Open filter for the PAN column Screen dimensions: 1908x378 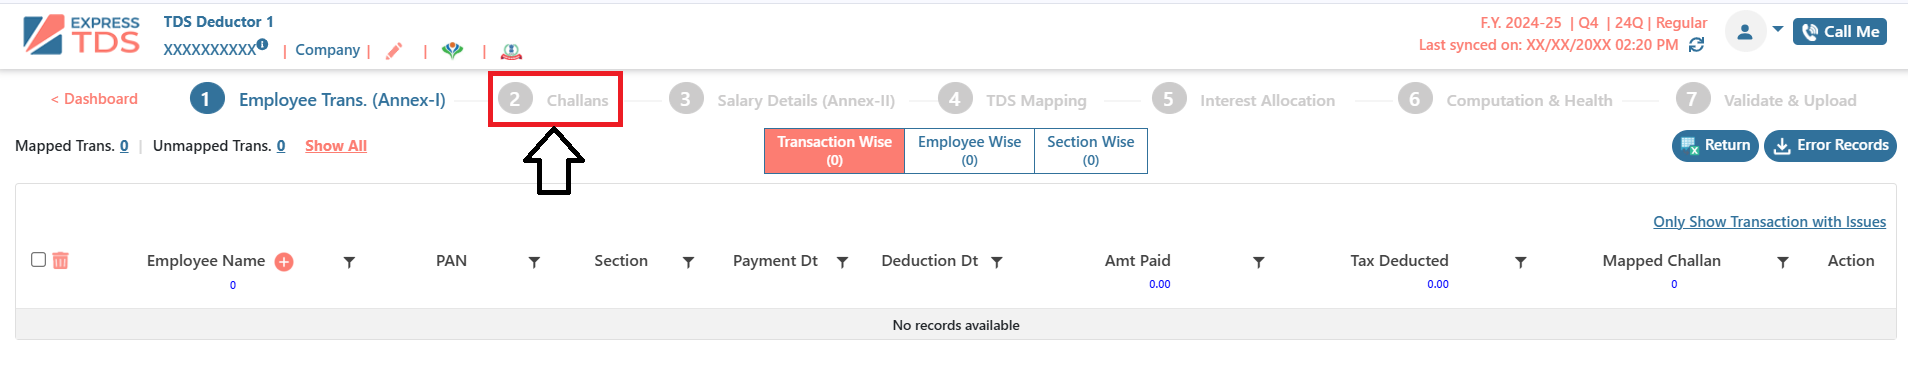534,262
